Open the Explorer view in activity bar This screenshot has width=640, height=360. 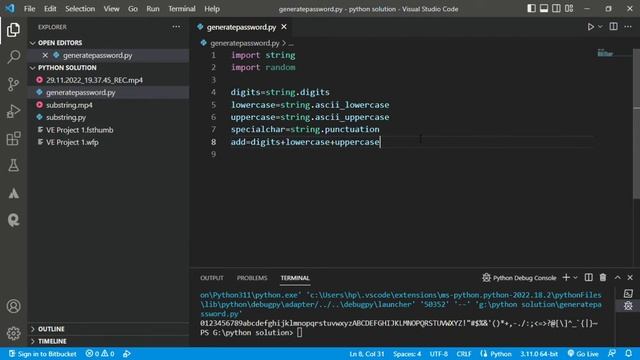[13, 30]
